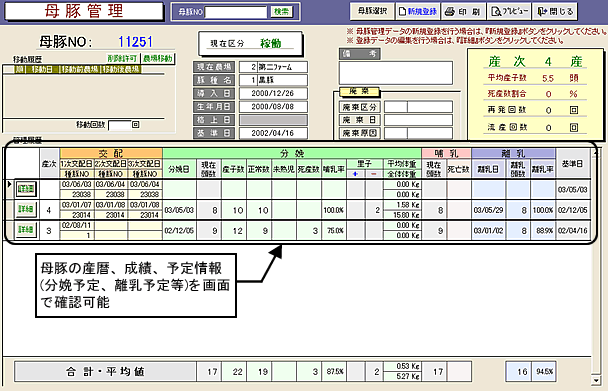608x391 pixels.
Task: Click the 備考 remarks text box
Action: pyautogui.click(x=396, y=73)
